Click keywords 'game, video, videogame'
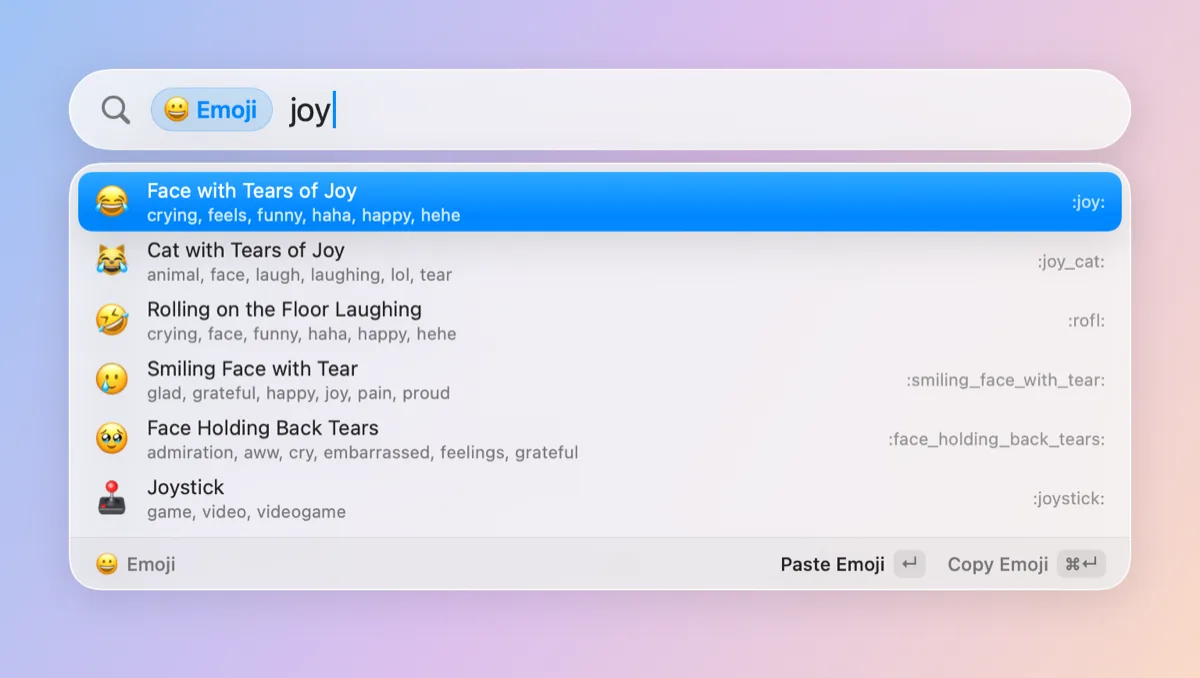The width and height of the screenshot is (1200, 678). point(246,512)
